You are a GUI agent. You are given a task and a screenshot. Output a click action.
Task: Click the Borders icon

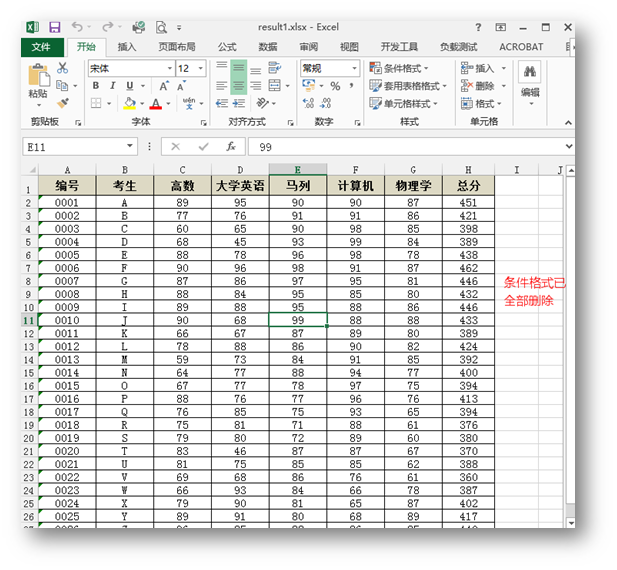coord(96,103)
